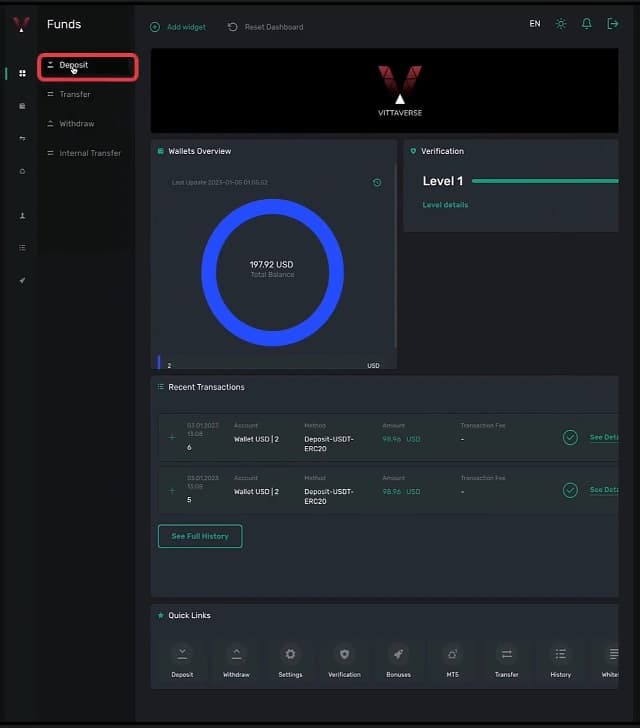This screenshot has width=640, height=728.
Task: Click See Full History button
Action: (200, 536)
